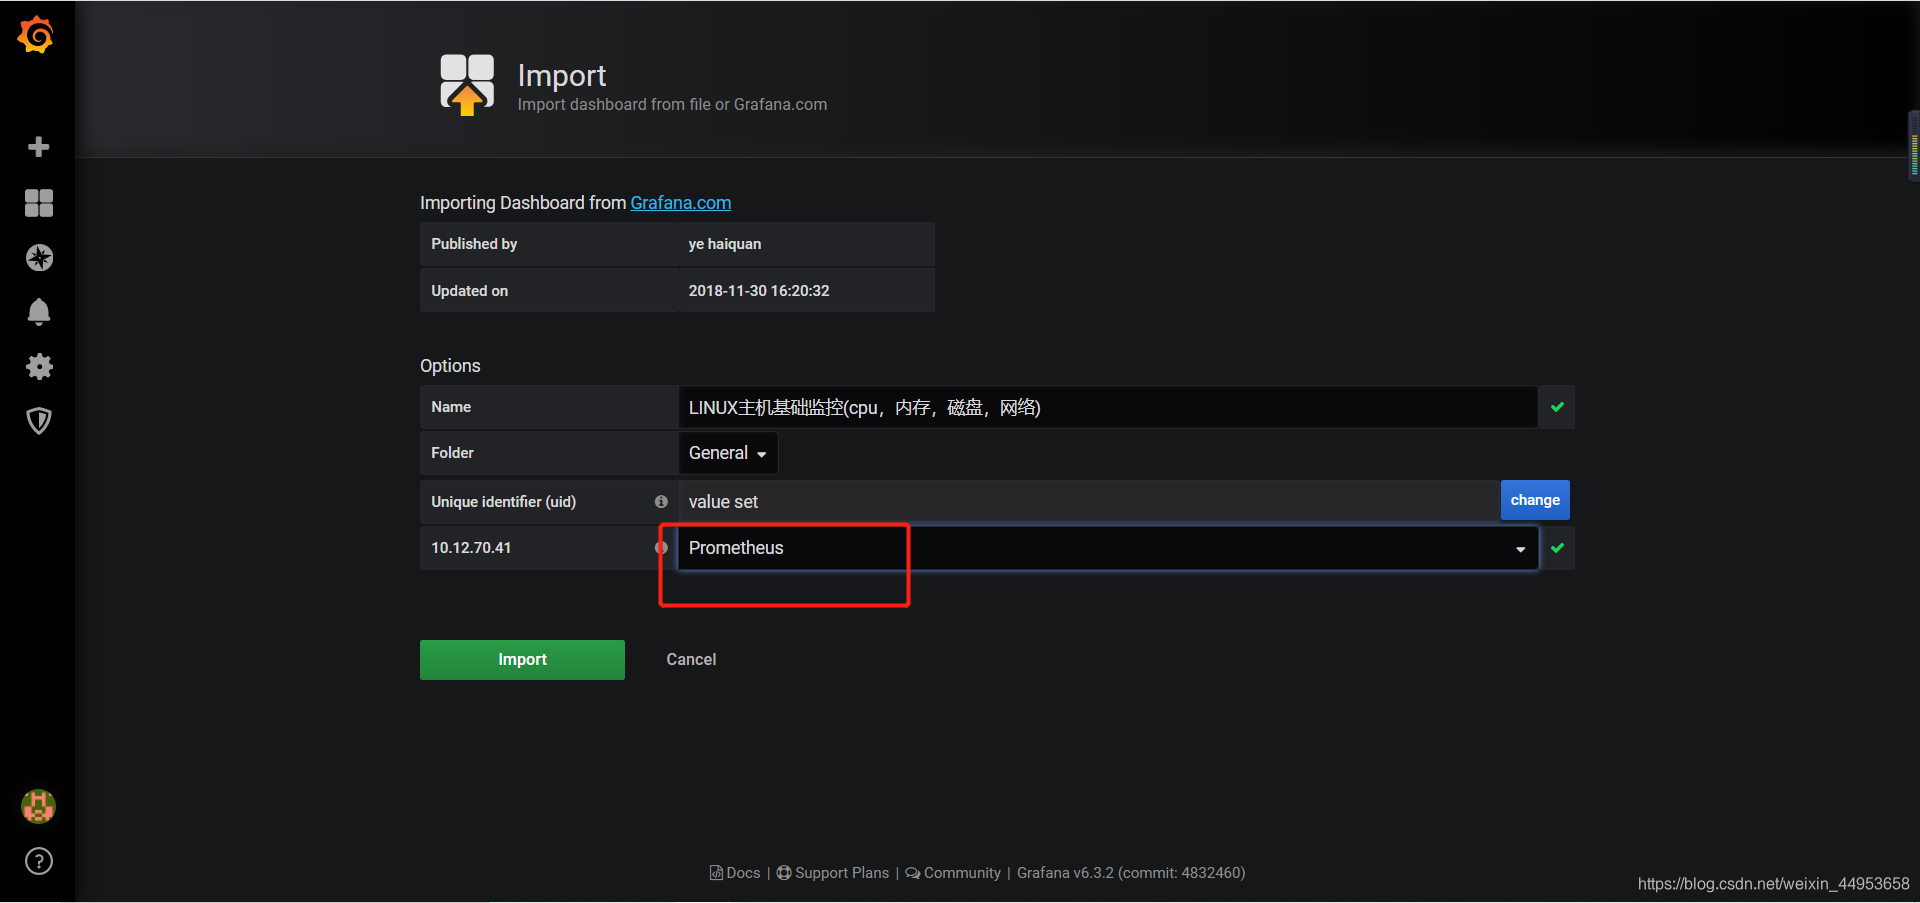Image resolution: width=1920 pixels, height=903 pixels.
Task: Click the page scrollbar thumb on right edge
Action: pyautogui.click(x=1914, y=145)
